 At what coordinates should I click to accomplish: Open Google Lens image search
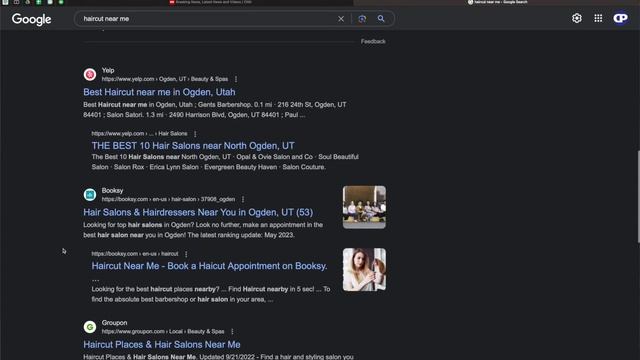[362, 19]
